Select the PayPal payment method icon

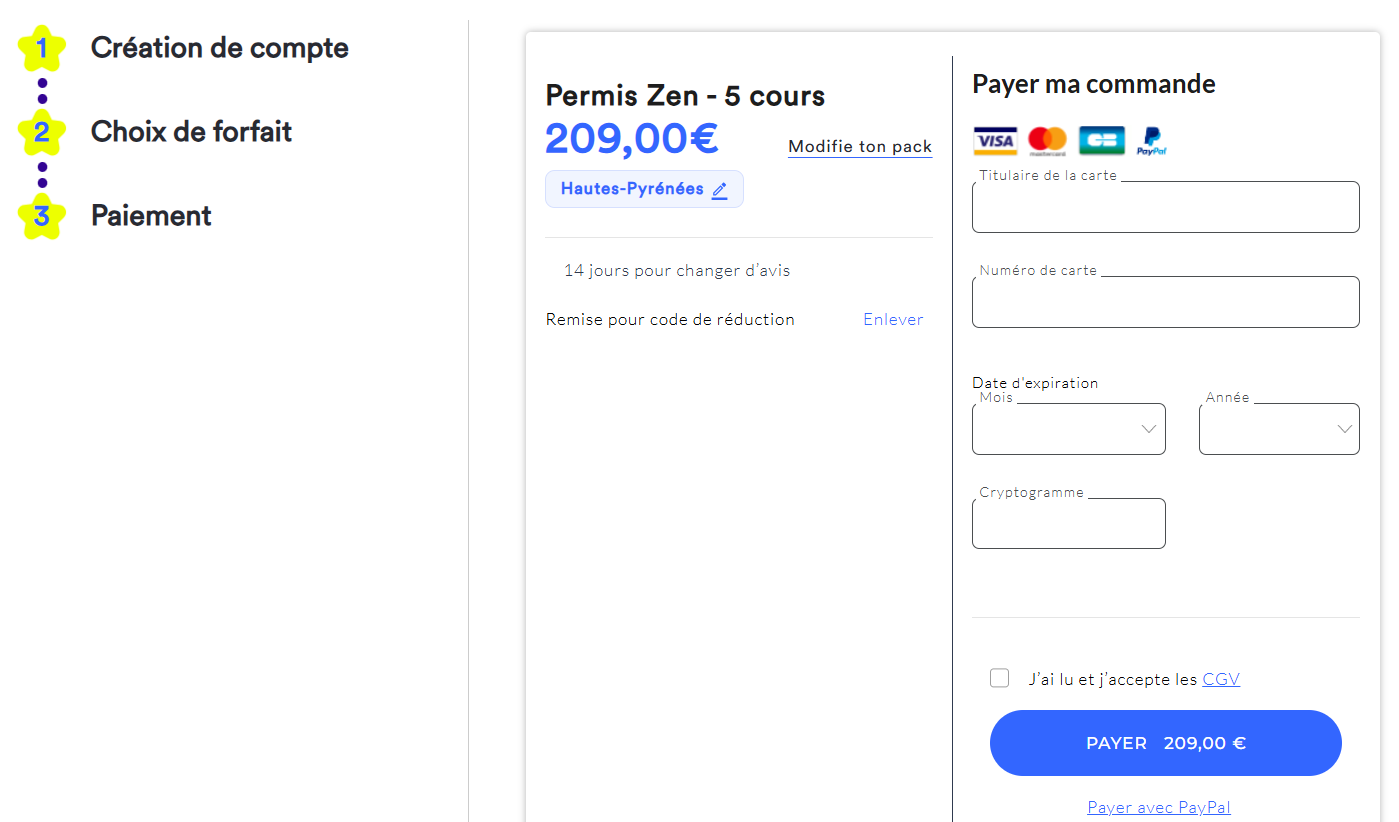point(1152,140)
